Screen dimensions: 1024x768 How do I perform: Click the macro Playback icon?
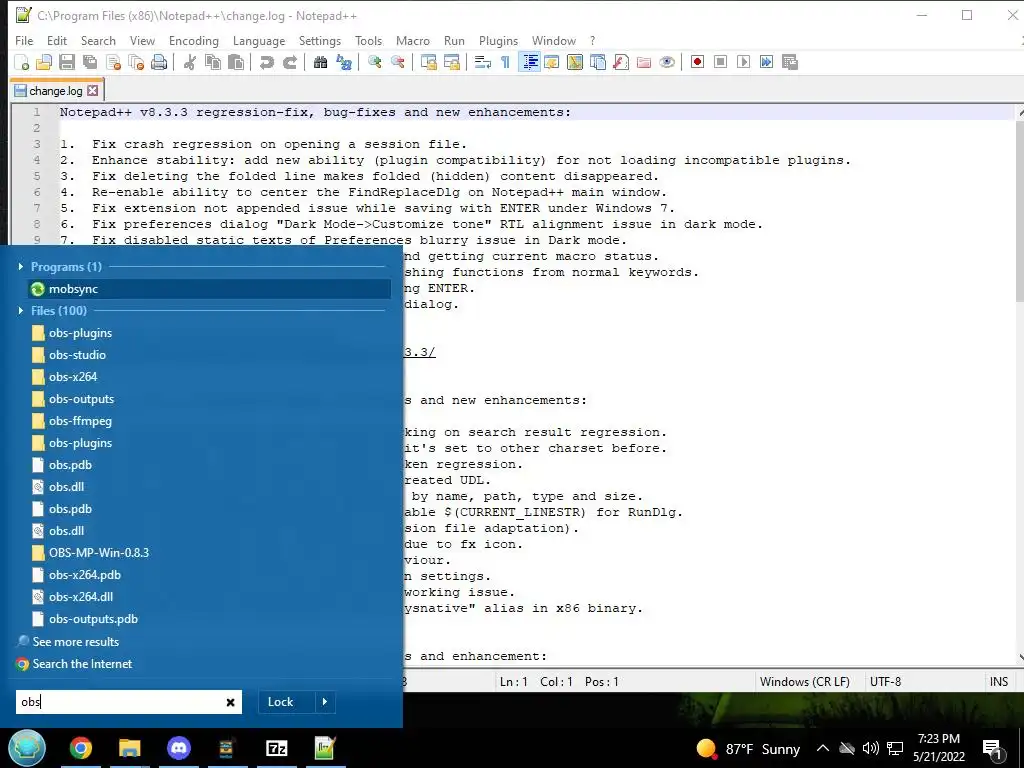click(743, 62)
